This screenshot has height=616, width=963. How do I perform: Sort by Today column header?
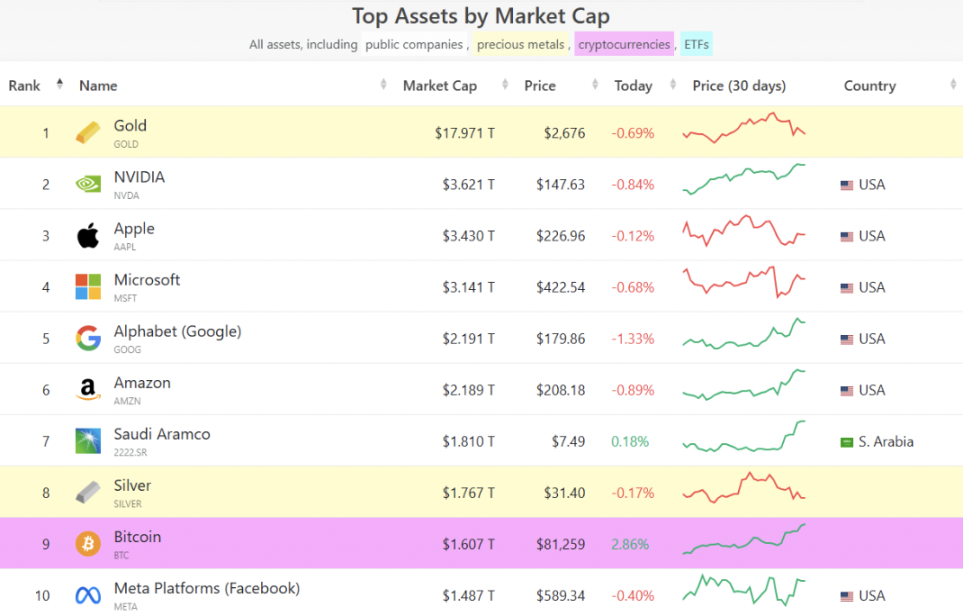(x=633, y=85)
